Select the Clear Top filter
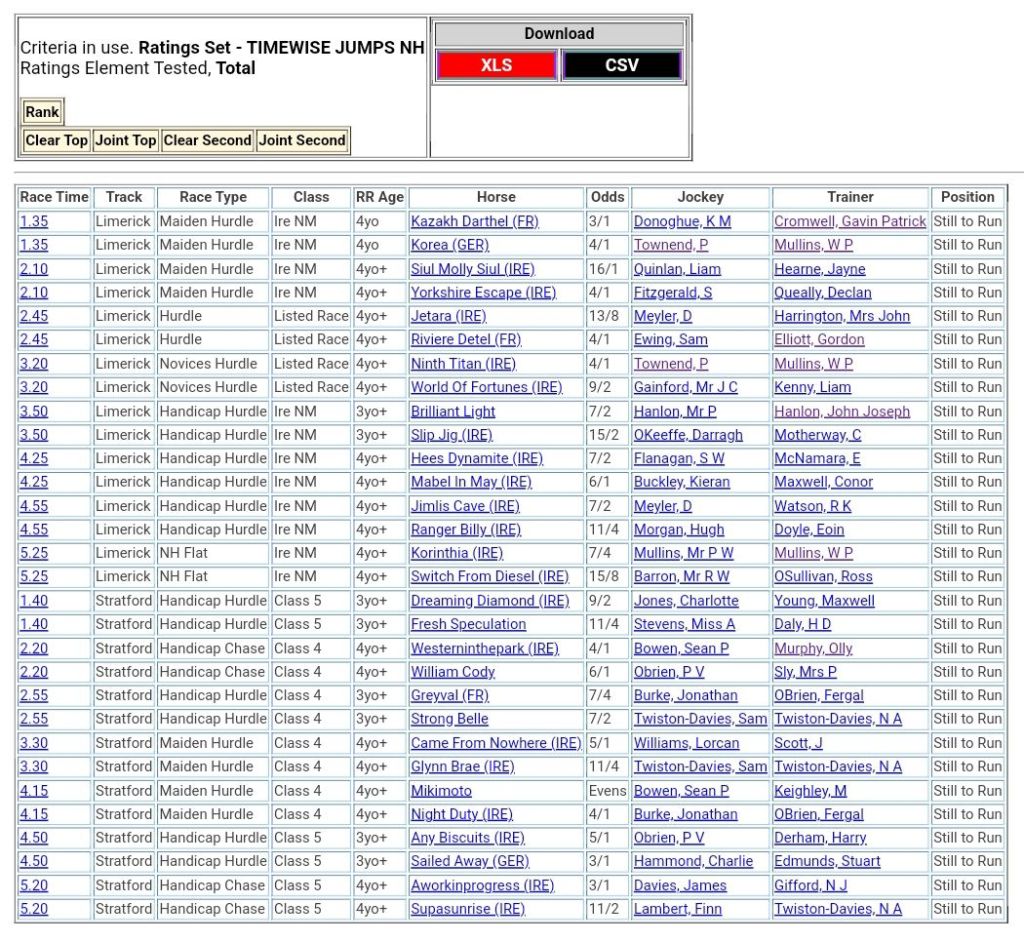This screenshot has height=942, width=1024. [x=57, y=141]
